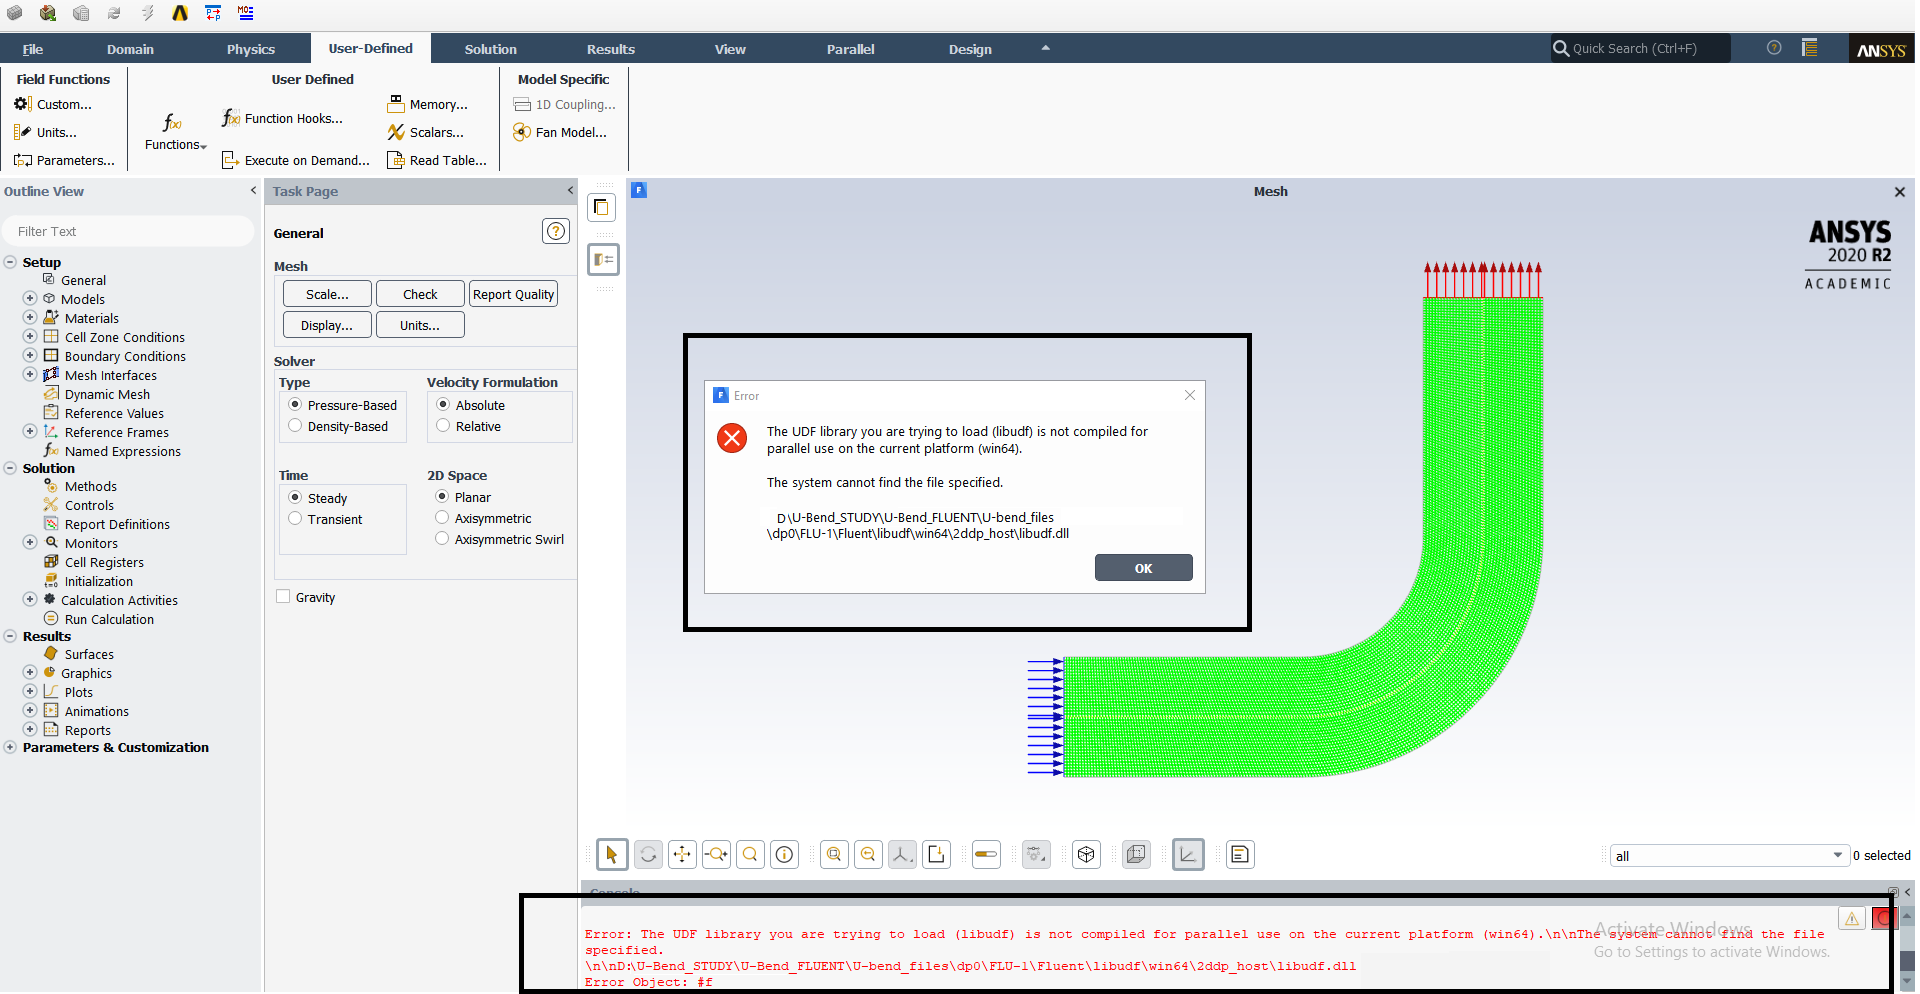The height and width of the screenshot is (994, 1920).
Task: Expand Materials in the outline
Action: pyautogui.click(x=30, y=317)
